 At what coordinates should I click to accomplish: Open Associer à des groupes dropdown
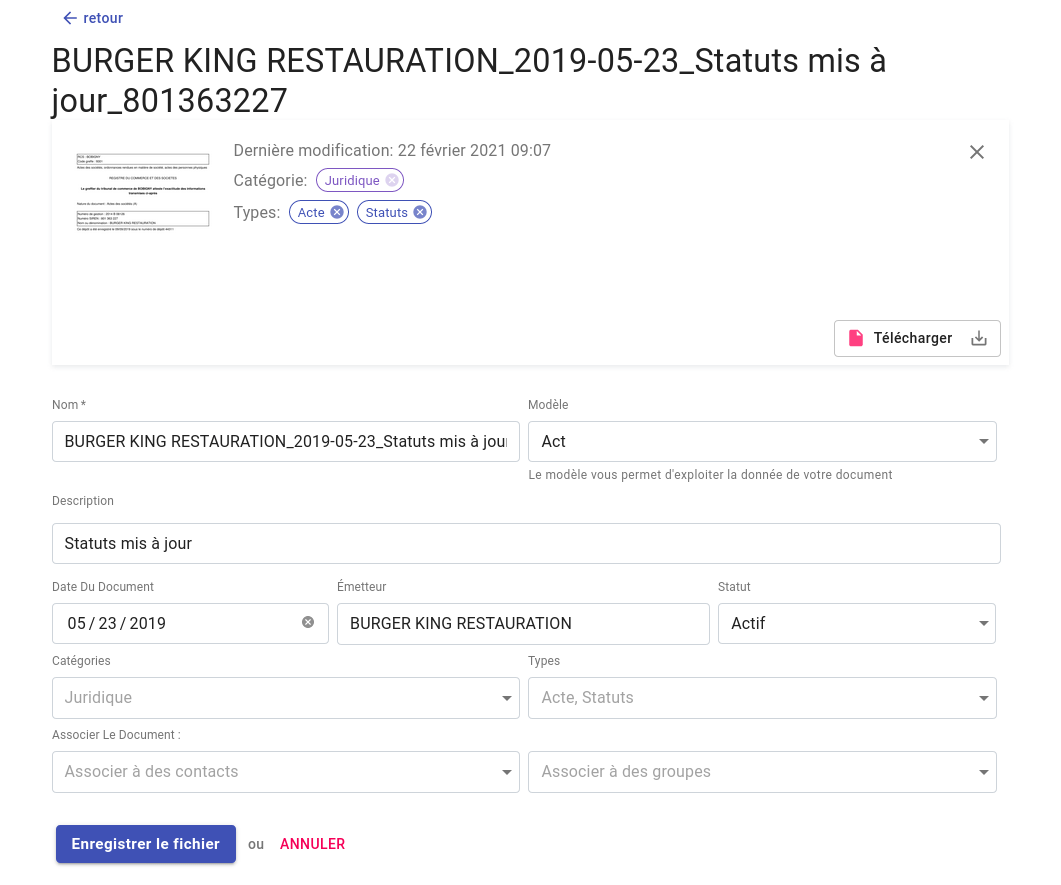[x=983, y=772]
